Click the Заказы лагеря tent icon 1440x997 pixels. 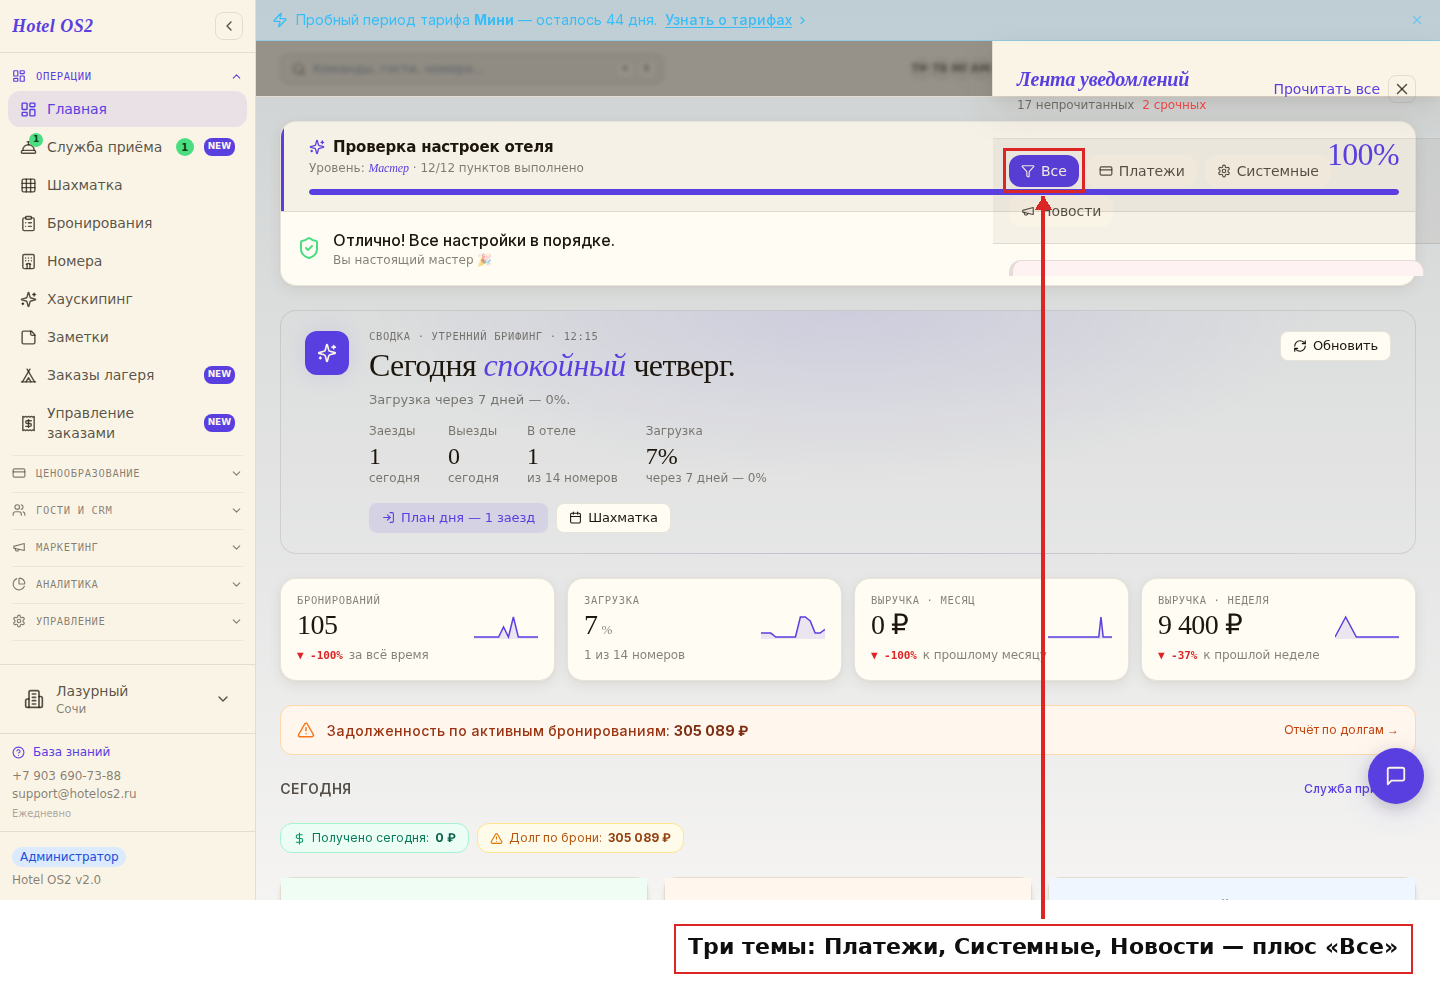coord(28,375)
